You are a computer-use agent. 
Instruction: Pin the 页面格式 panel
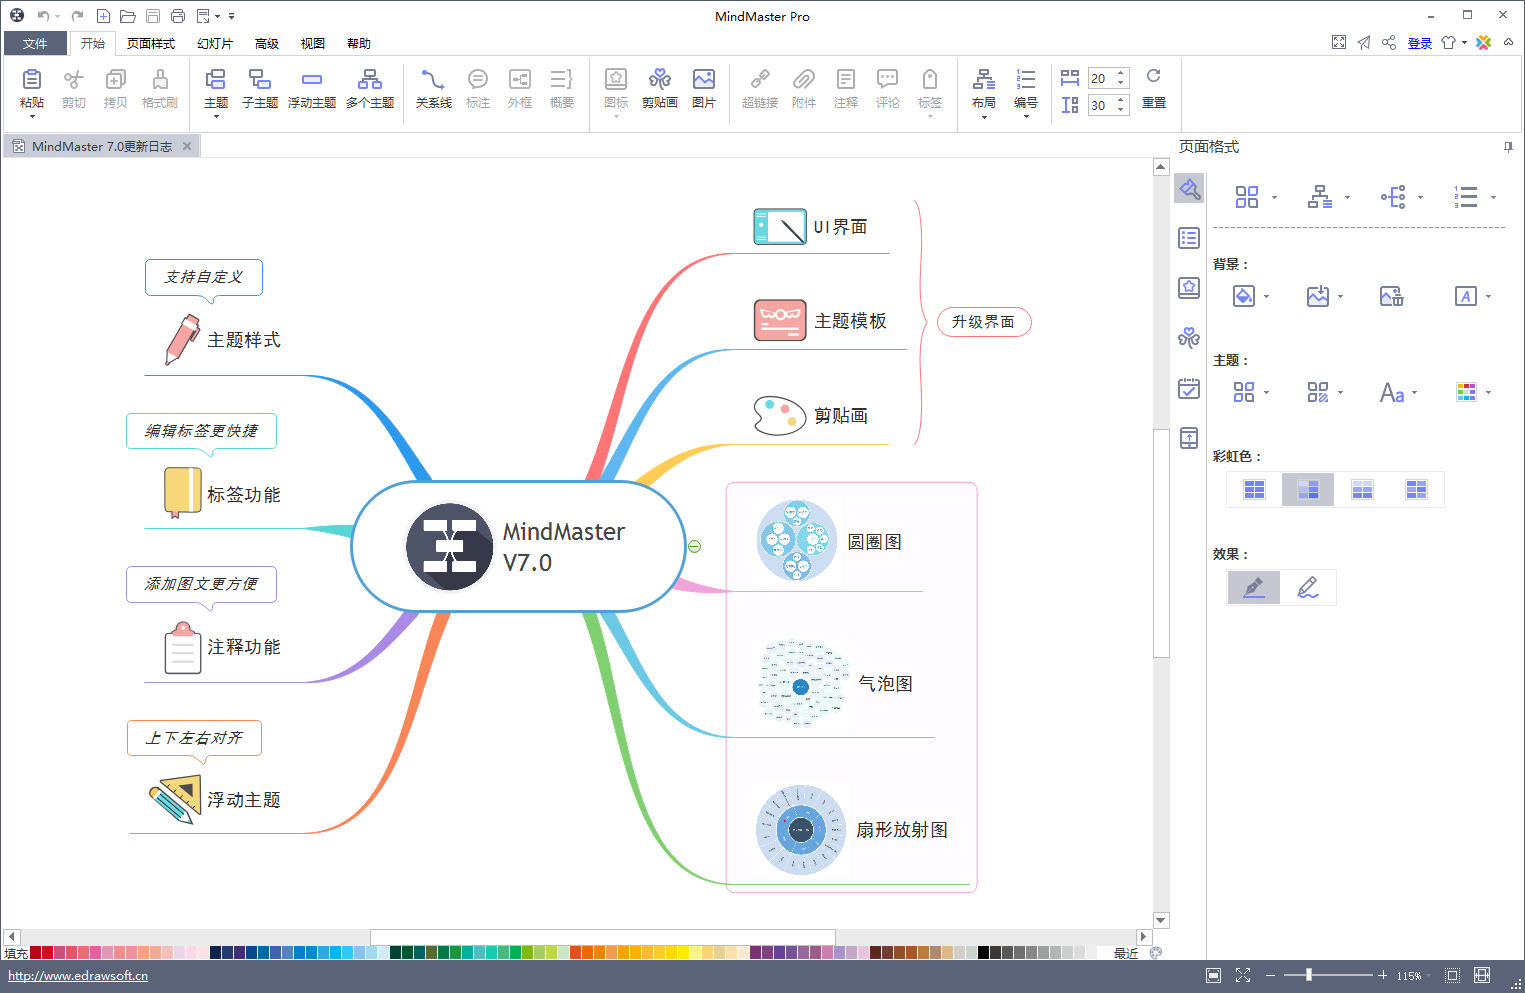click(x=1508, y=147)
